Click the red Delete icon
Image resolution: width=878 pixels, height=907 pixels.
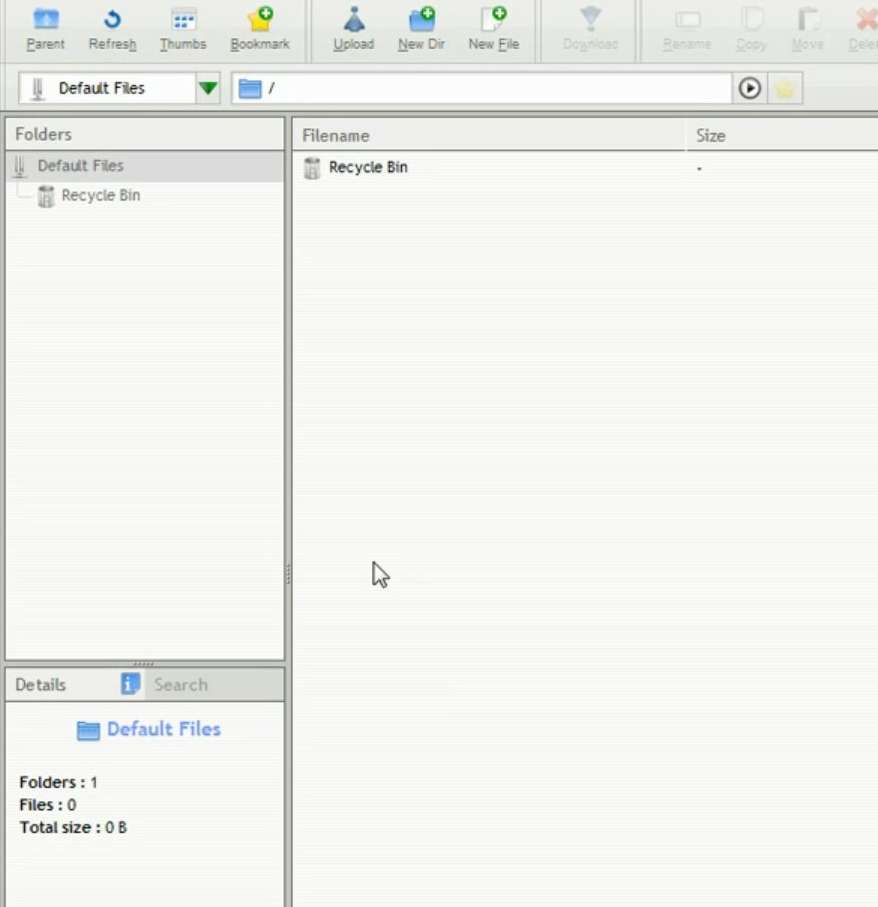[866, 20]
